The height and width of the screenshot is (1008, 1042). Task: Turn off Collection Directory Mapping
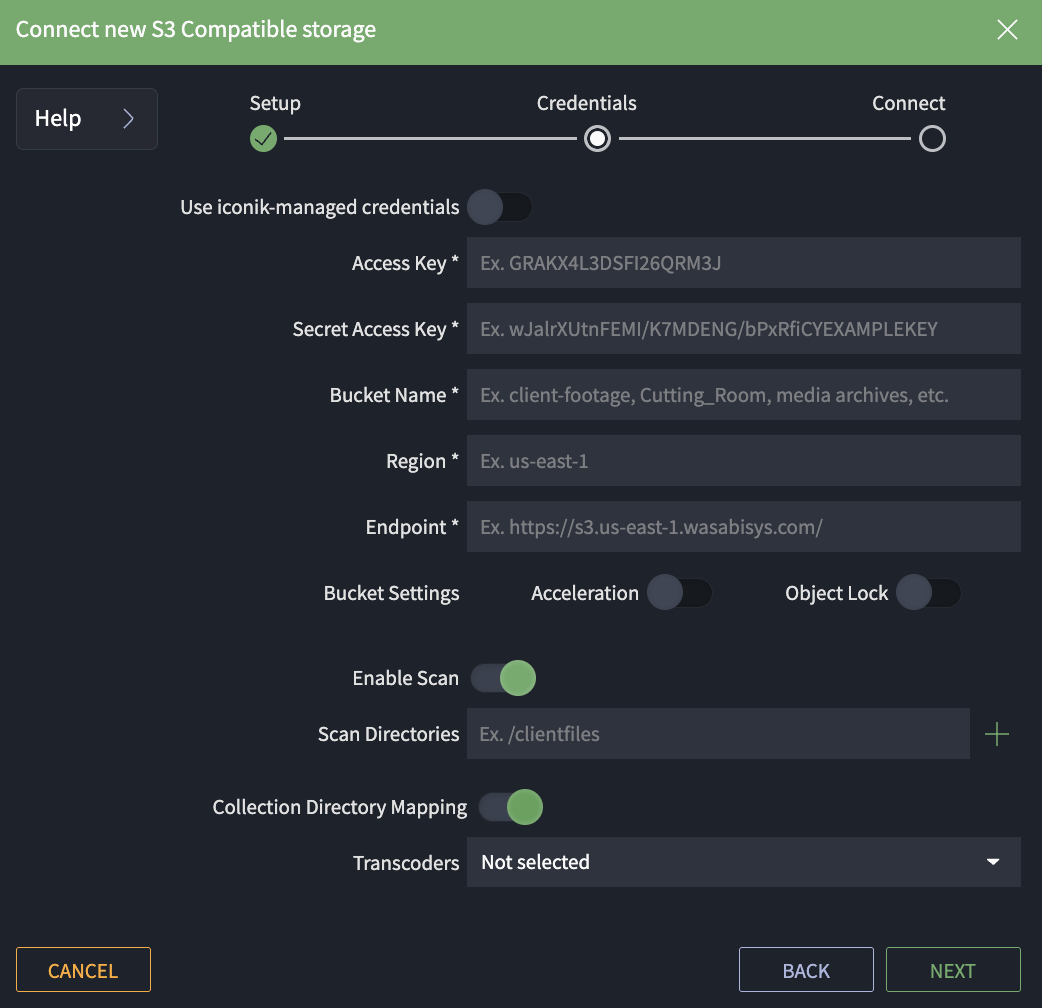511,807
